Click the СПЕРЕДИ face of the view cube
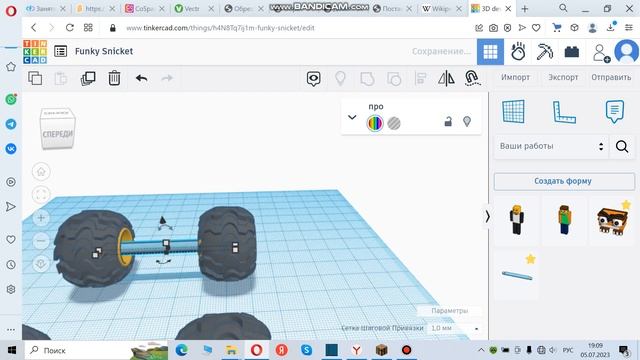 coord(58,133)
